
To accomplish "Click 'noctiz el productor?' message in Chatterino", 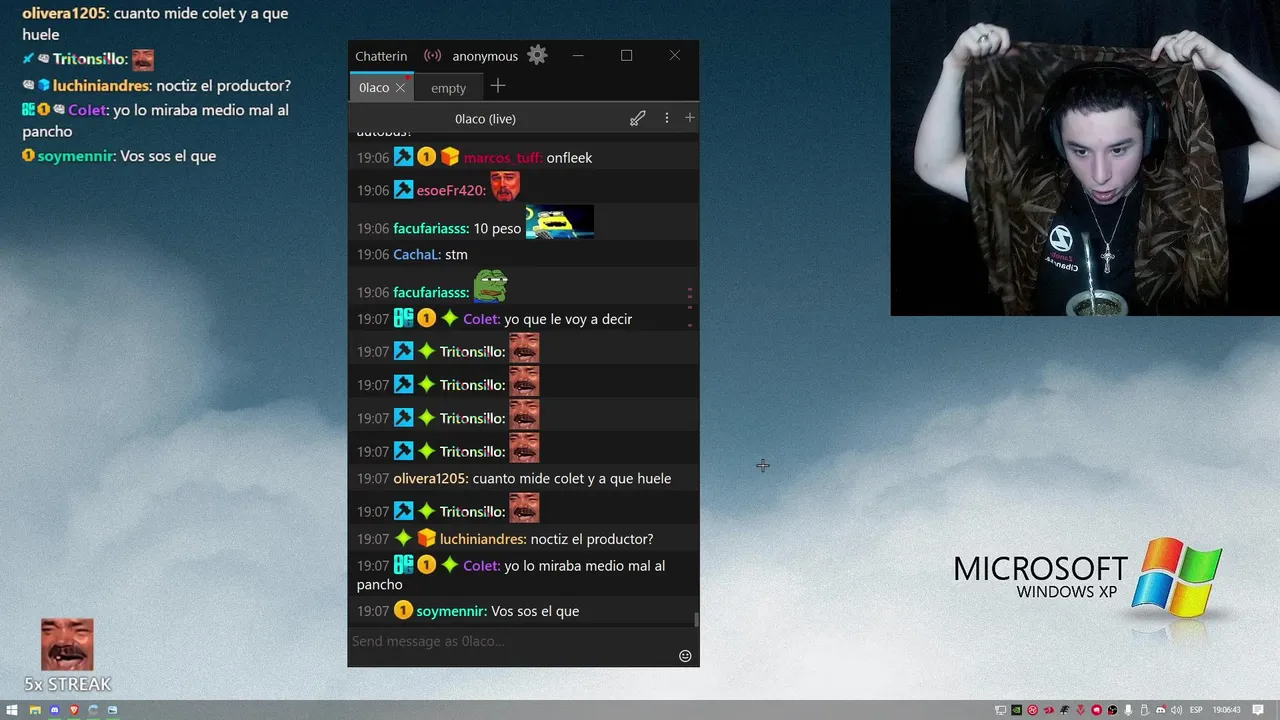I will (592, 539).
